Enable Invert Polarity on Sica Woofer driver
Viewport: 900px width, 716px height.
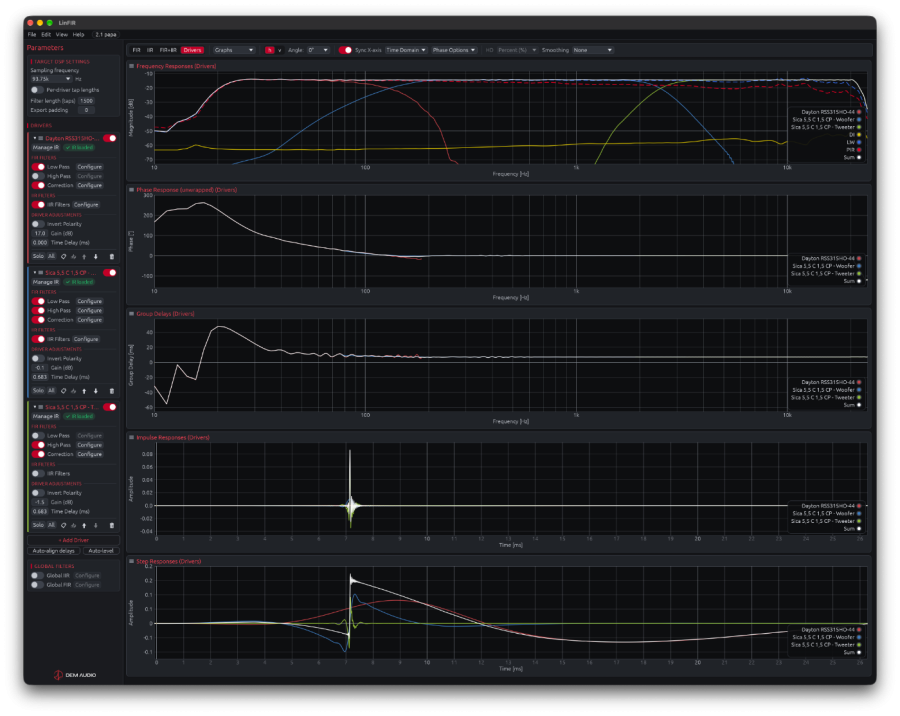[x=38, y=358]
